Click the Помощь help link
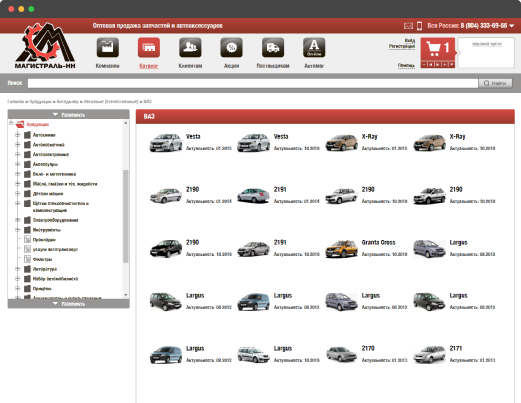Image resolution: width=521 pixels, height=403 pixels. pos(406,65)
